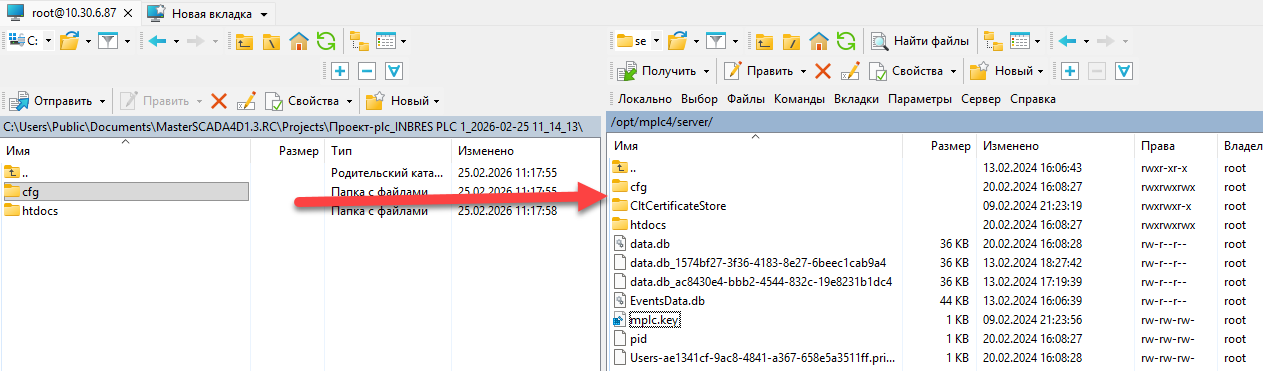Select files plus icon in local panel

point(340,71)
